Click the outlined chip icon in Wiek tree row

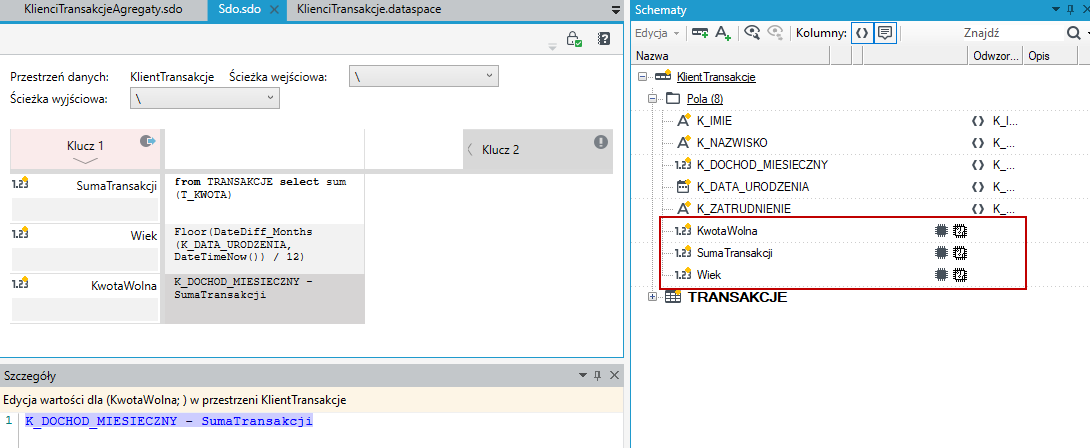tap(960, 275)
